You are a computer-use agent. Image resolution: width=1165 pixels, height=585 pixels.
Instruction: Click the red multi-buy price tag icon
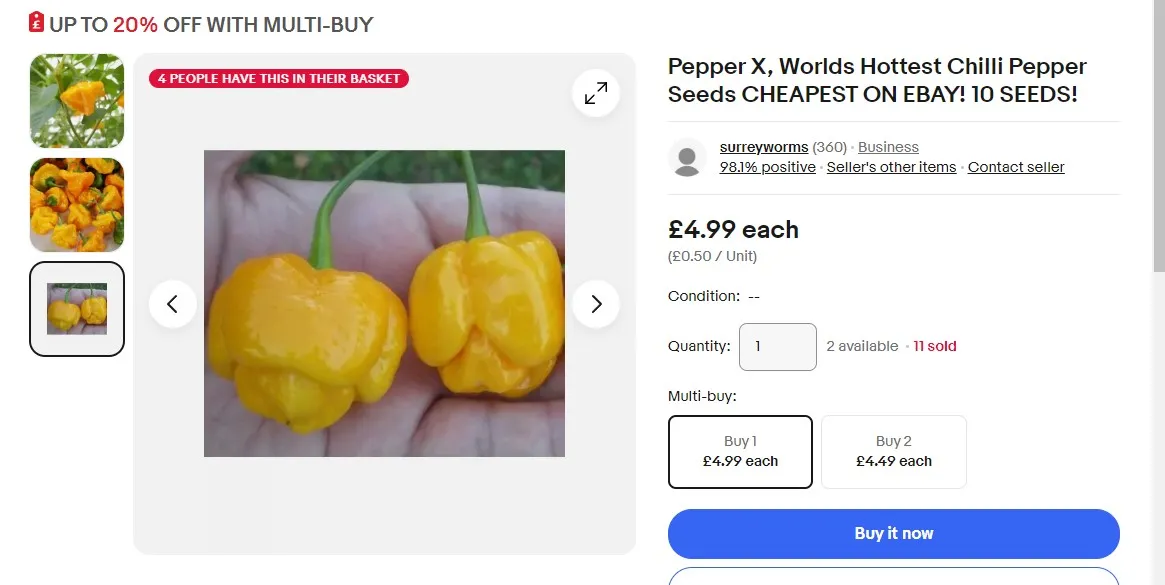pyautogui.click(x=35, y=23)
